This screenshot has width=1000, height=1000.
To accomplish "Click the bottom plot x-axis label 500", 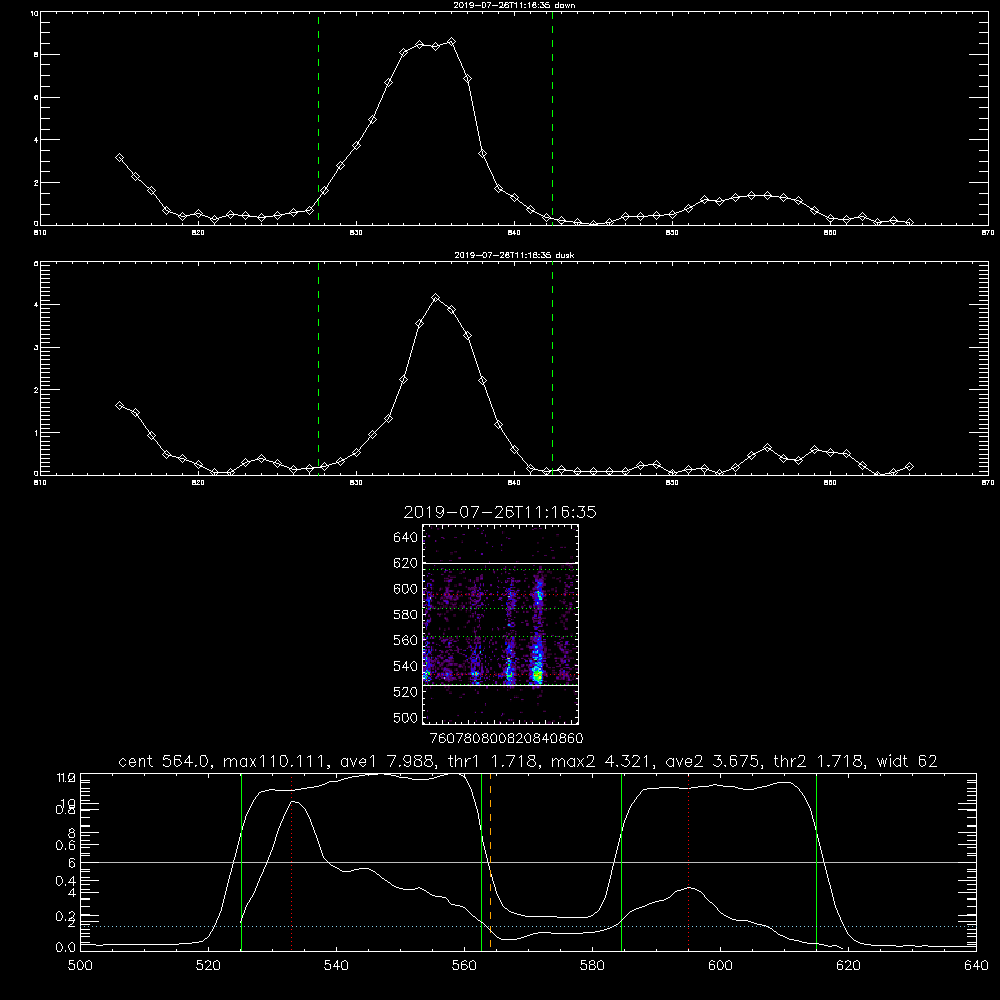I will point(80,966).
